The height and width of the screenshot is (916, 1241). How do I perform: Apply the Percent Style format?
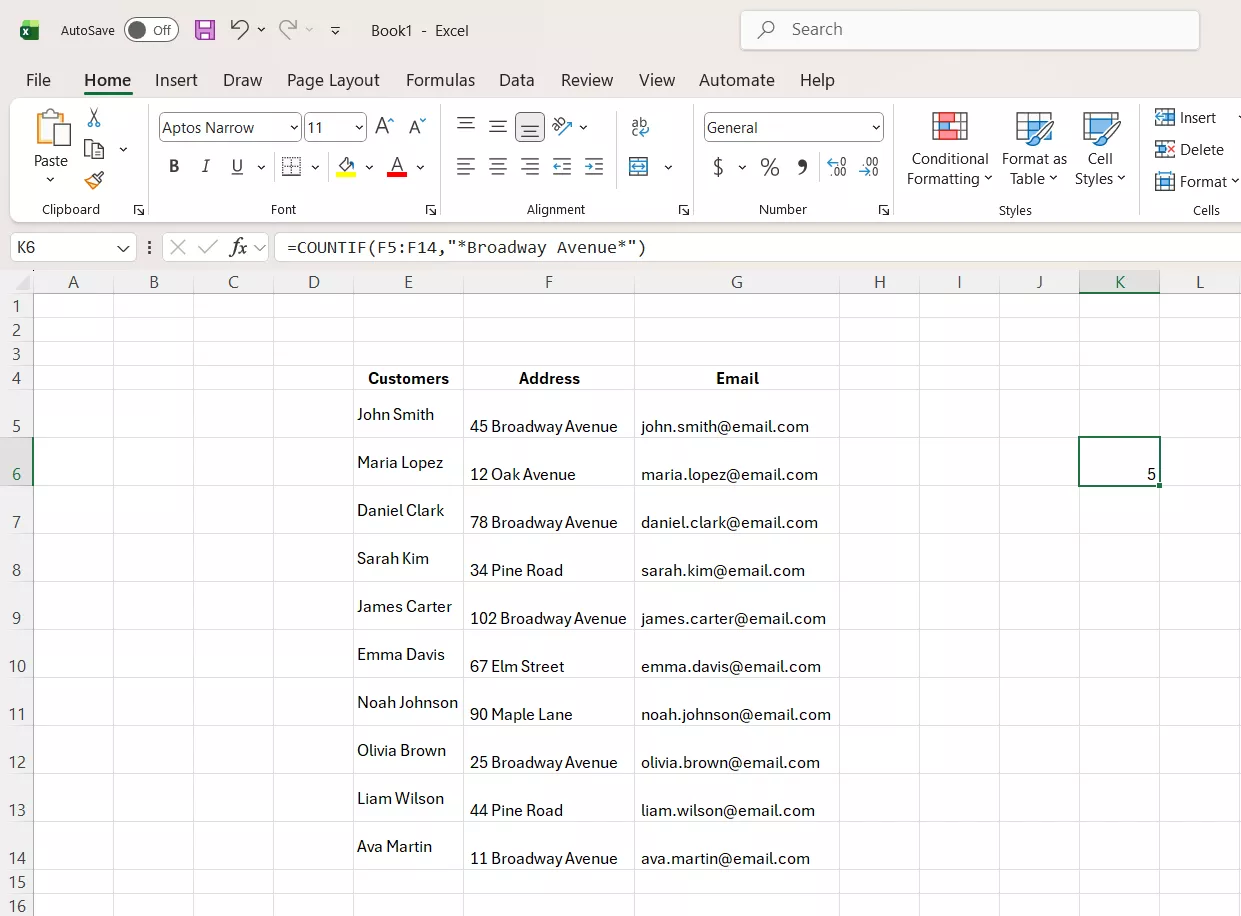pyautogui.click(x=769, y=167)
